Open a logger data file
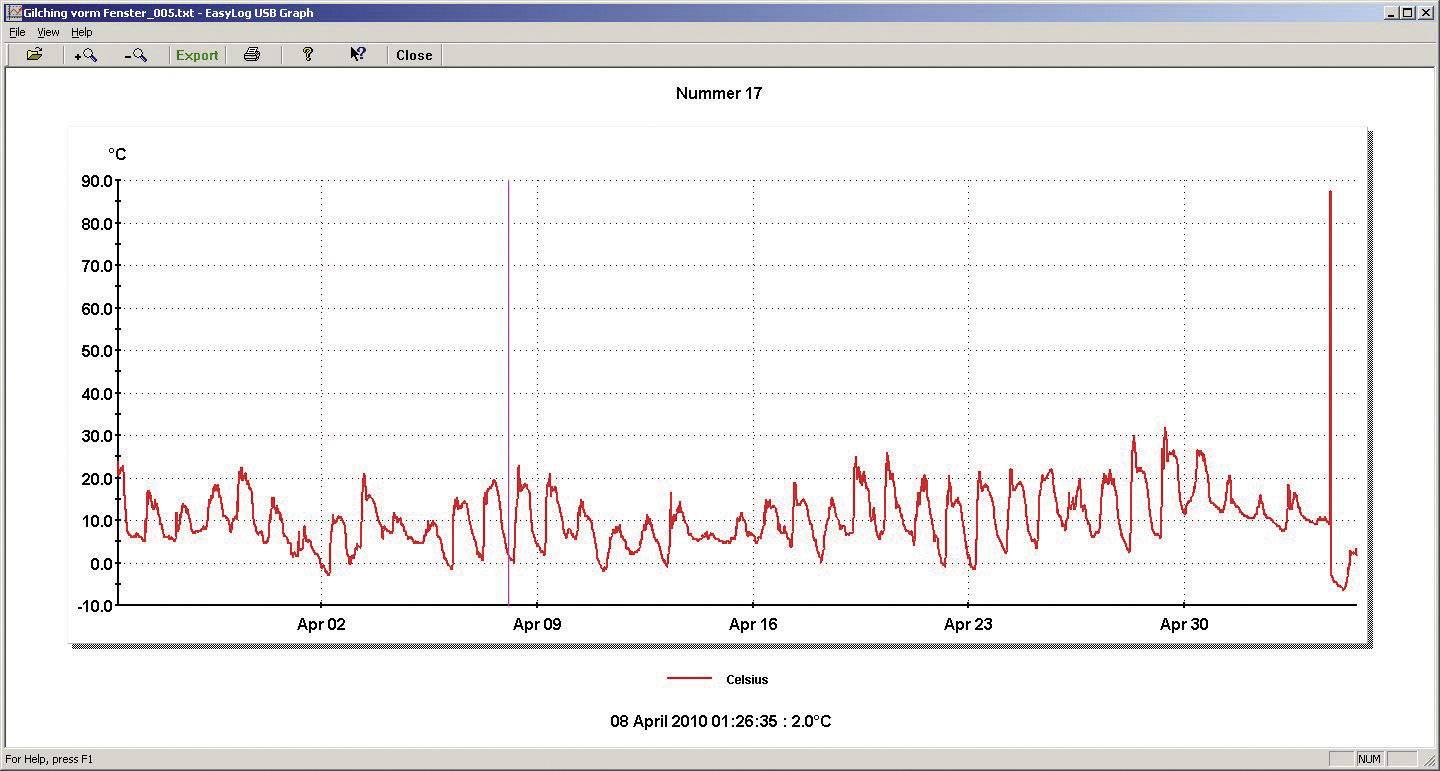 [x=33, y=54]
